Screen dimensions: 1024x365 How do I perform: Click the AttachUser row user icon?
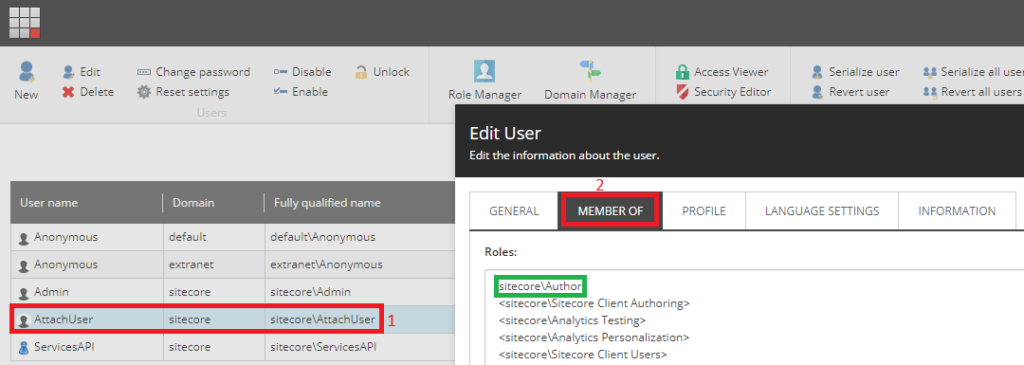(24, 320)
